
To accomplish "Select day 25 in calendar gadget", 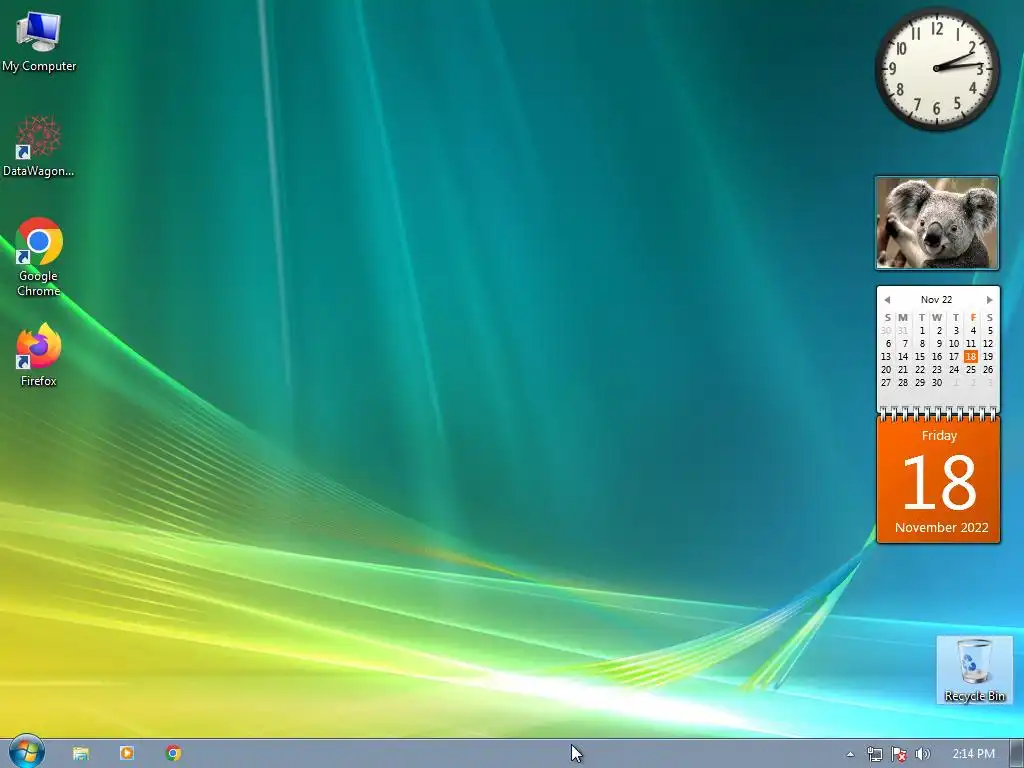I will (970, 370).
